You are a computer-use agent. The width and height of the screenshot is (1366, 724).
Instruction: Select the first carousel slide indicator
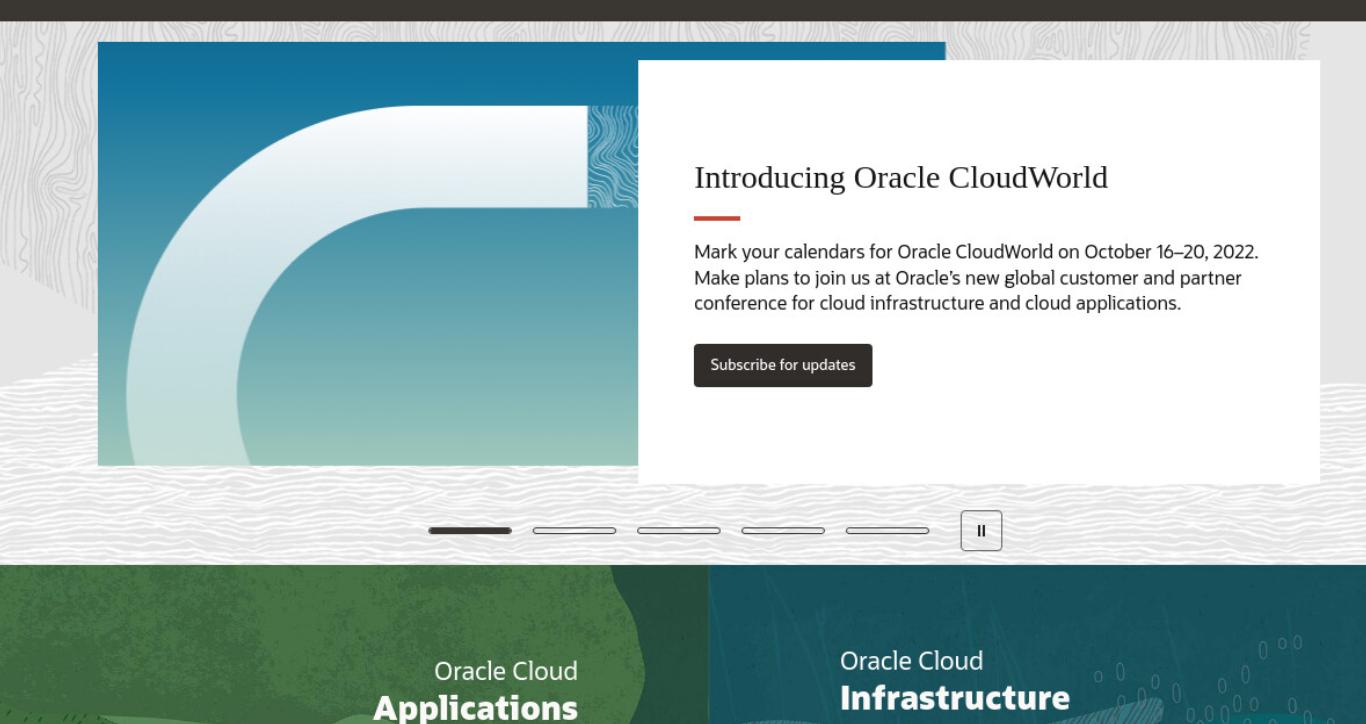click(x=470, y=531)
